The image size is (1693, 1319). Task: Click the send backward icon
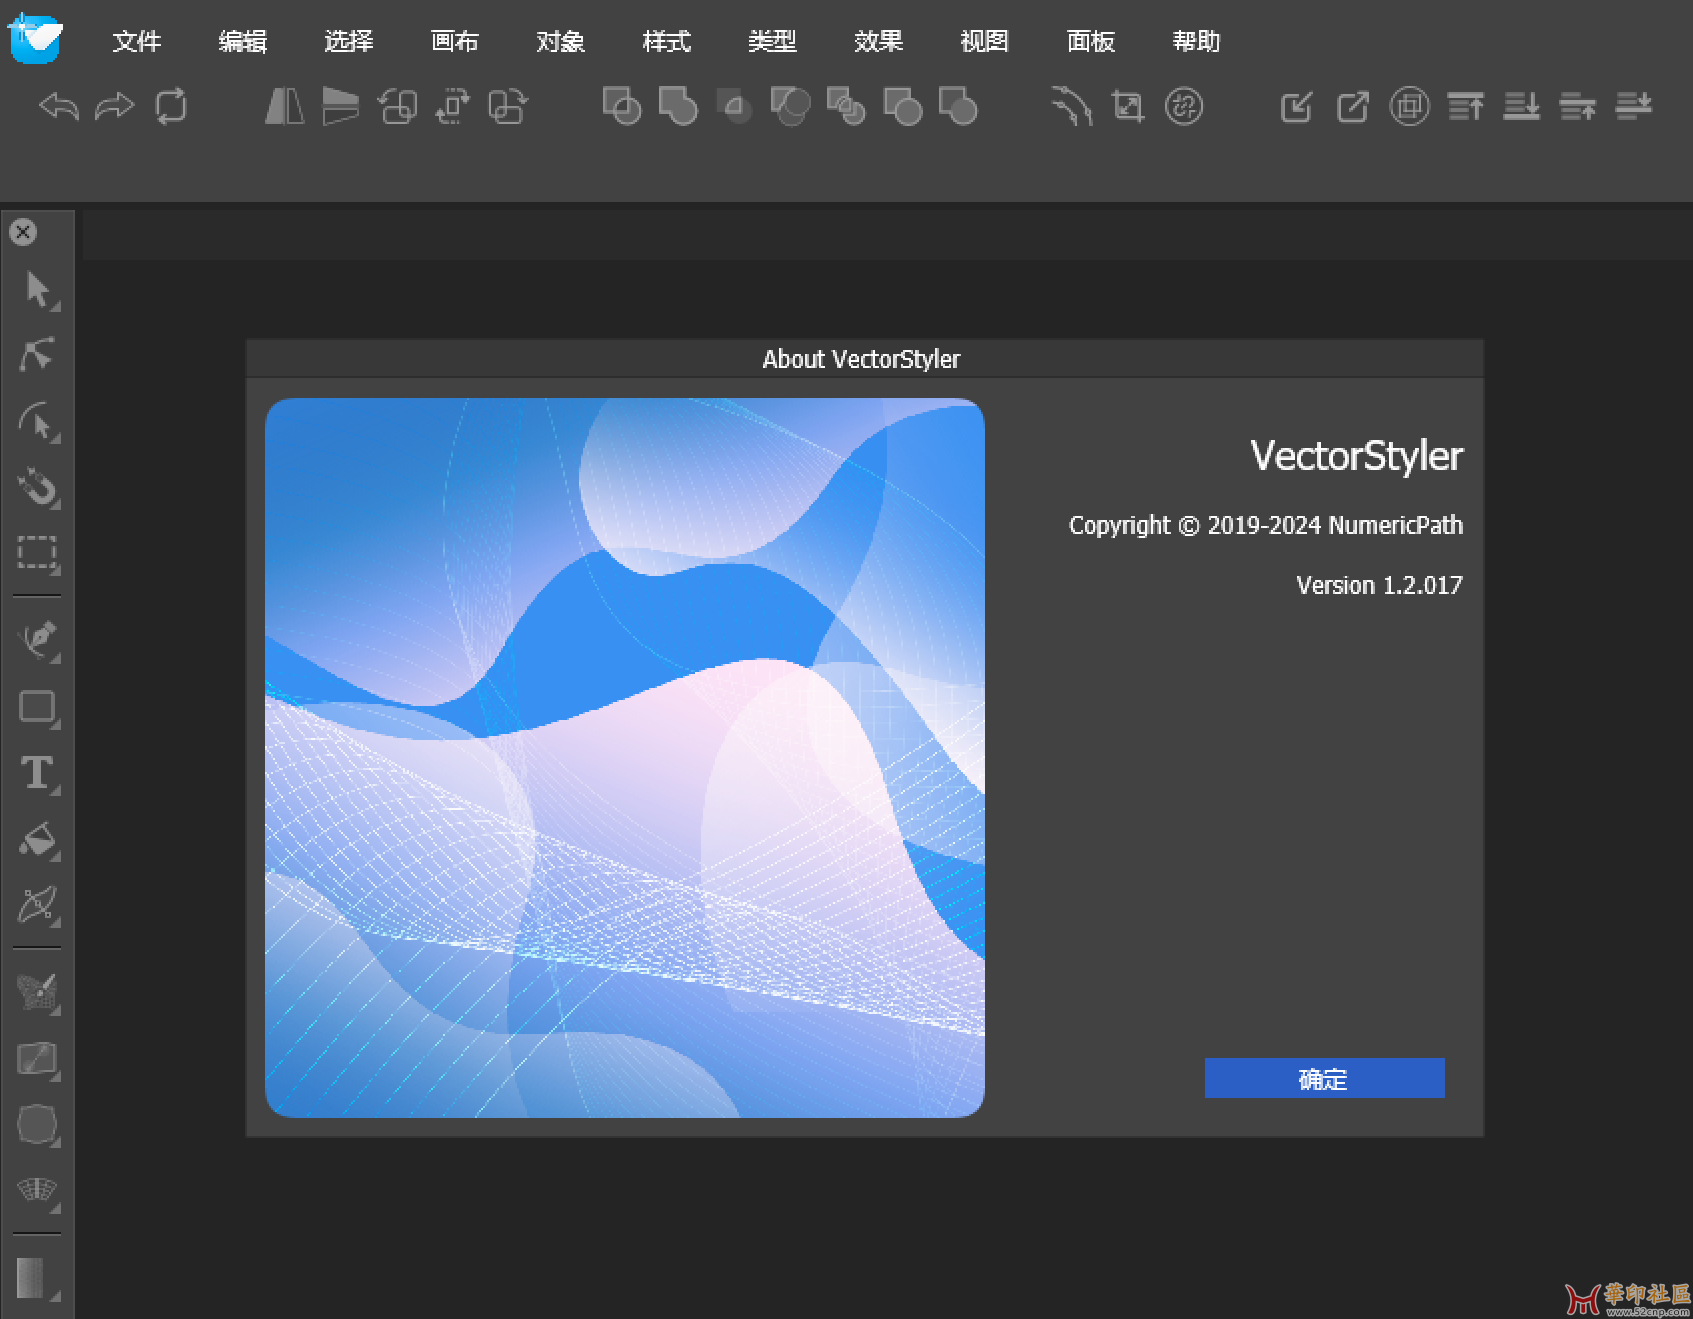coord(1634,106)
